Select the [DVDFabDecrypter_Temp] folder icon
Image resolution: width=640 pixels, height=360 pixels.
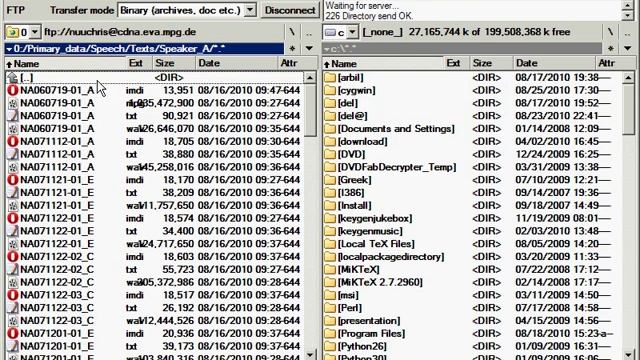pyautogui.click(x=330, y=167)
